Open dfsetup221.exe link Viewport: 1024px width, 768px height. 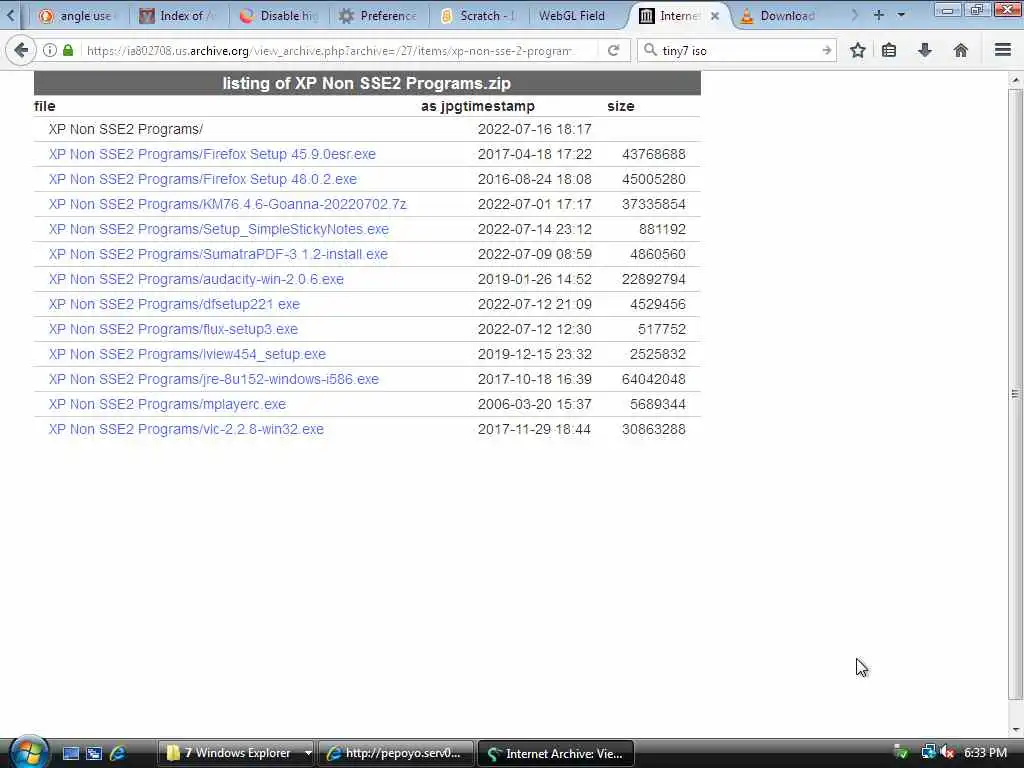tap(174, 304)
